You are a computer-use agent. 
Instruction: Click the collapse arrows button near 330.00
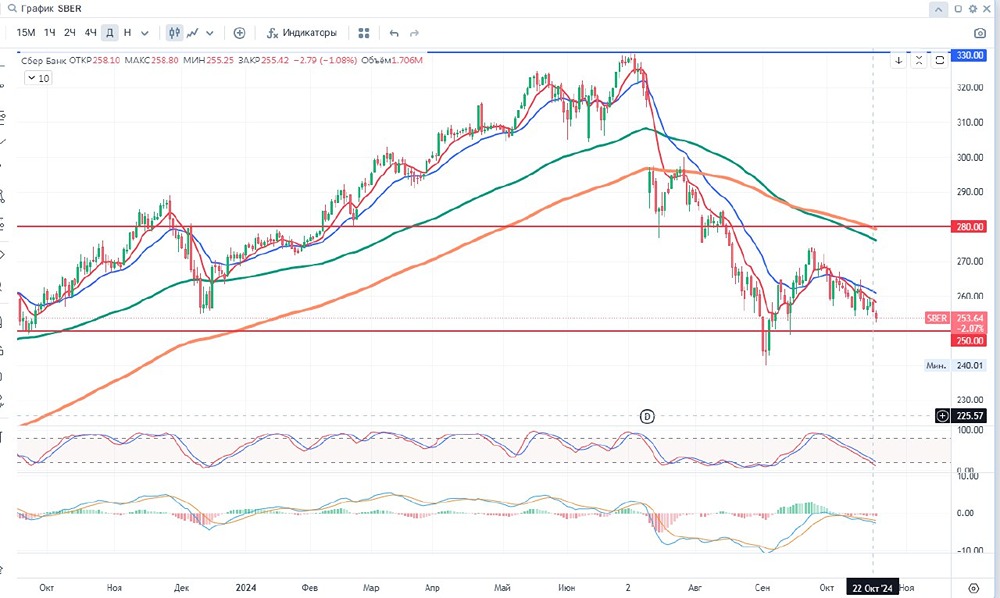919,61
